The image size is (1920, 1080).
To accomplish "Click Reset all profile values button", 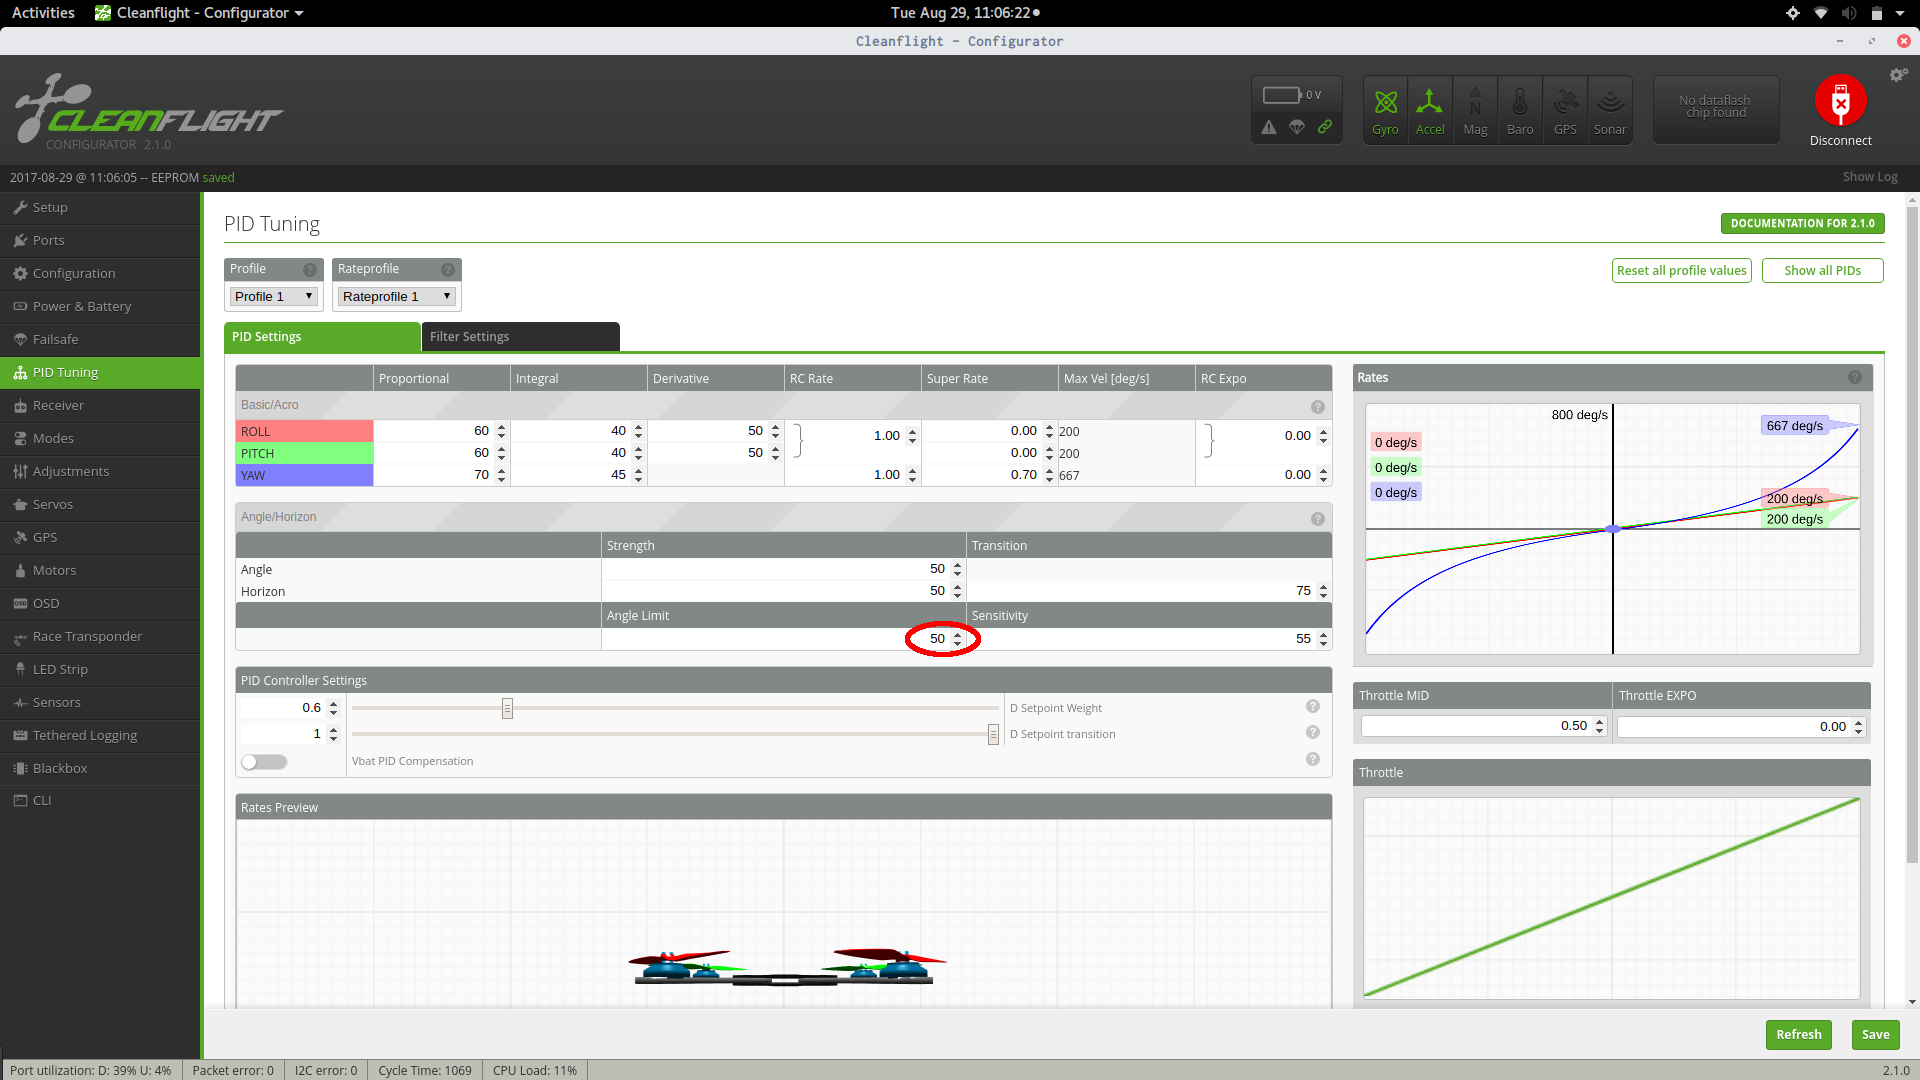I will (x=1681, y=270).
